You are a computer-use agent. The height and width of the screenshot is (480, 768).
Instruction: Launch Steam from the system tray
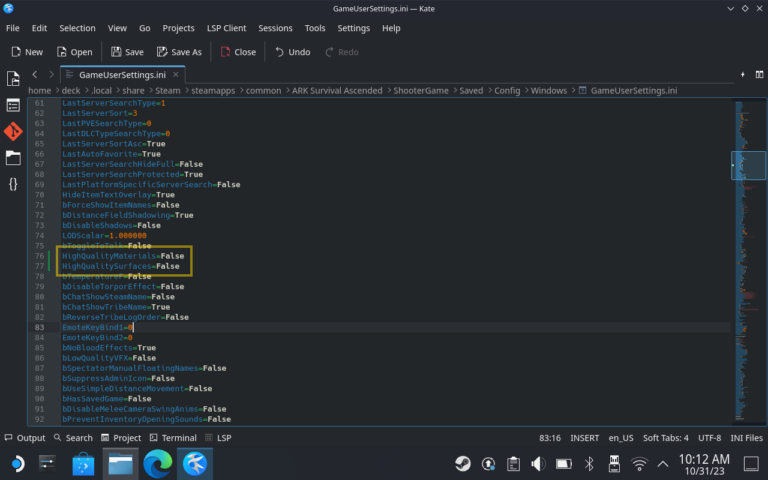[x=463, y=463]
